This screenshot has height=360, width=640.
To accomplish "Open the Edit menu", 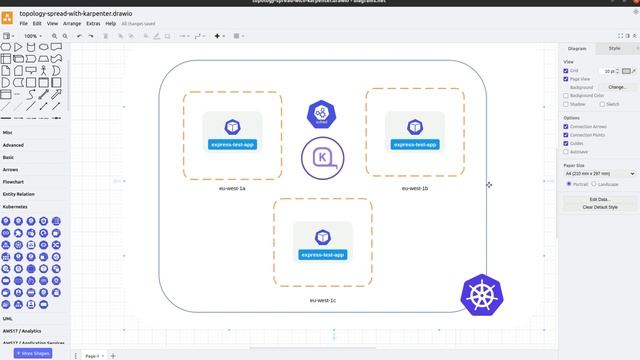I will [x=37, y=24].
